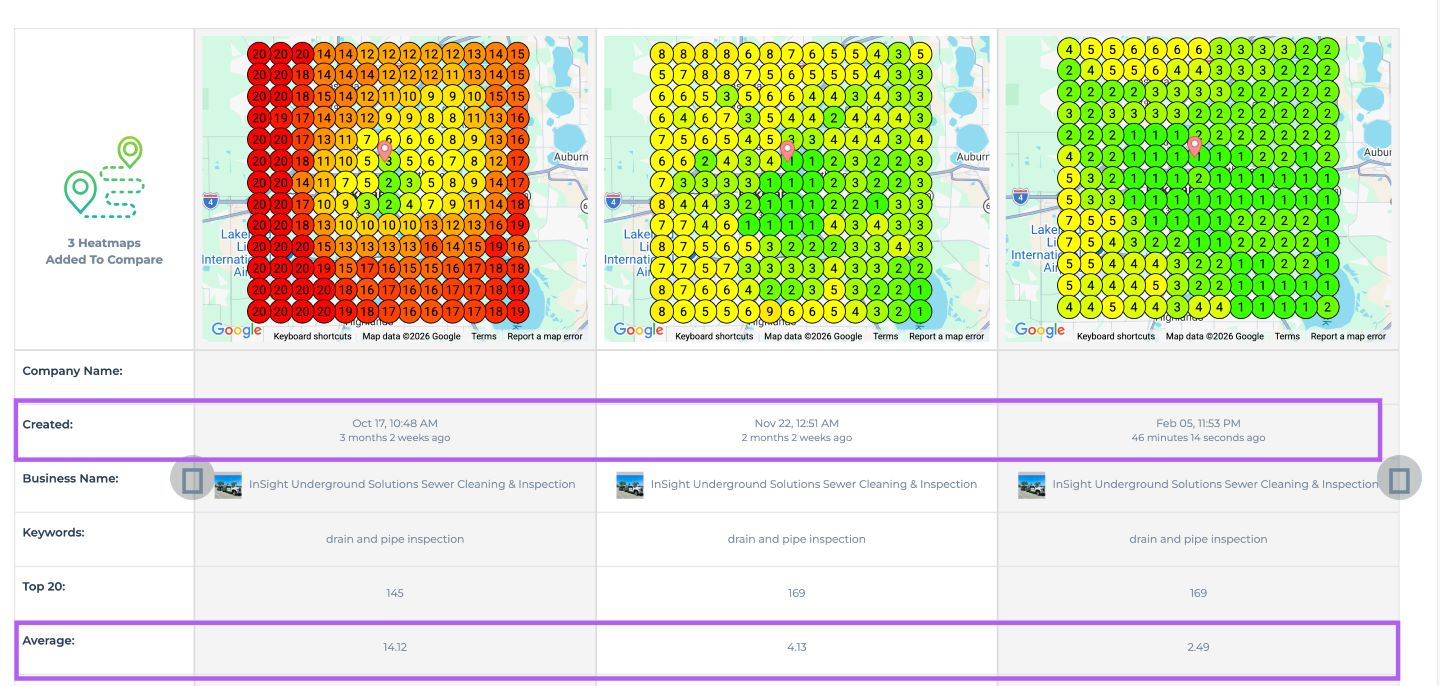Click Report a map error on the Feb 05 heatmap
Viewport: 1440px width, 686px height.
click(x=1349, y=337)
